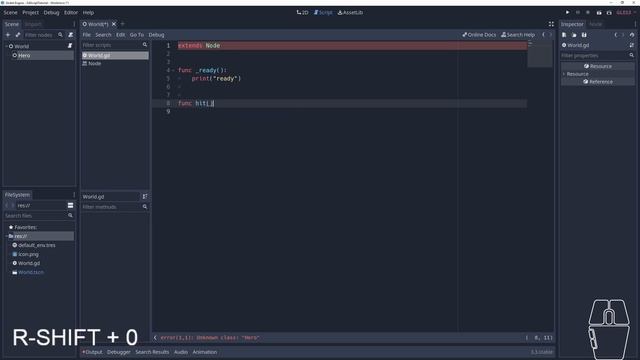Open Inspector object history icon

click(632, 35)
